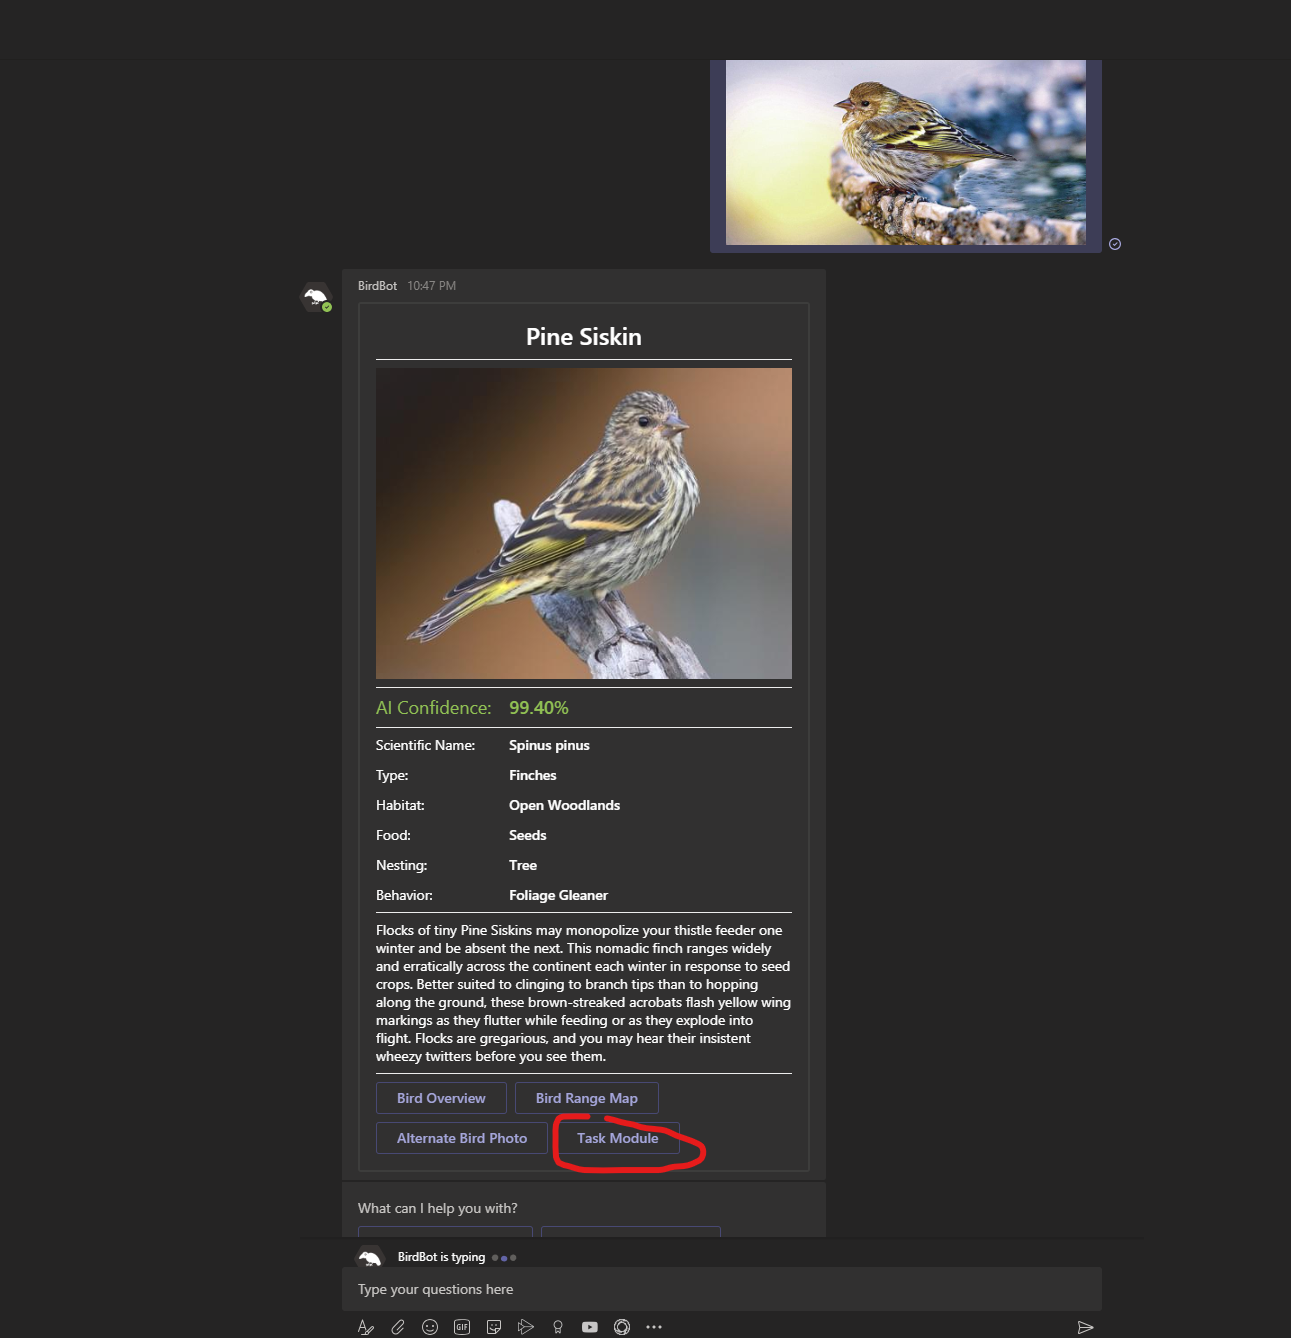Screen dimensions: 1291x1338
Task: Click 'What can I help you with?' text
Action: tap(438, 1208)
